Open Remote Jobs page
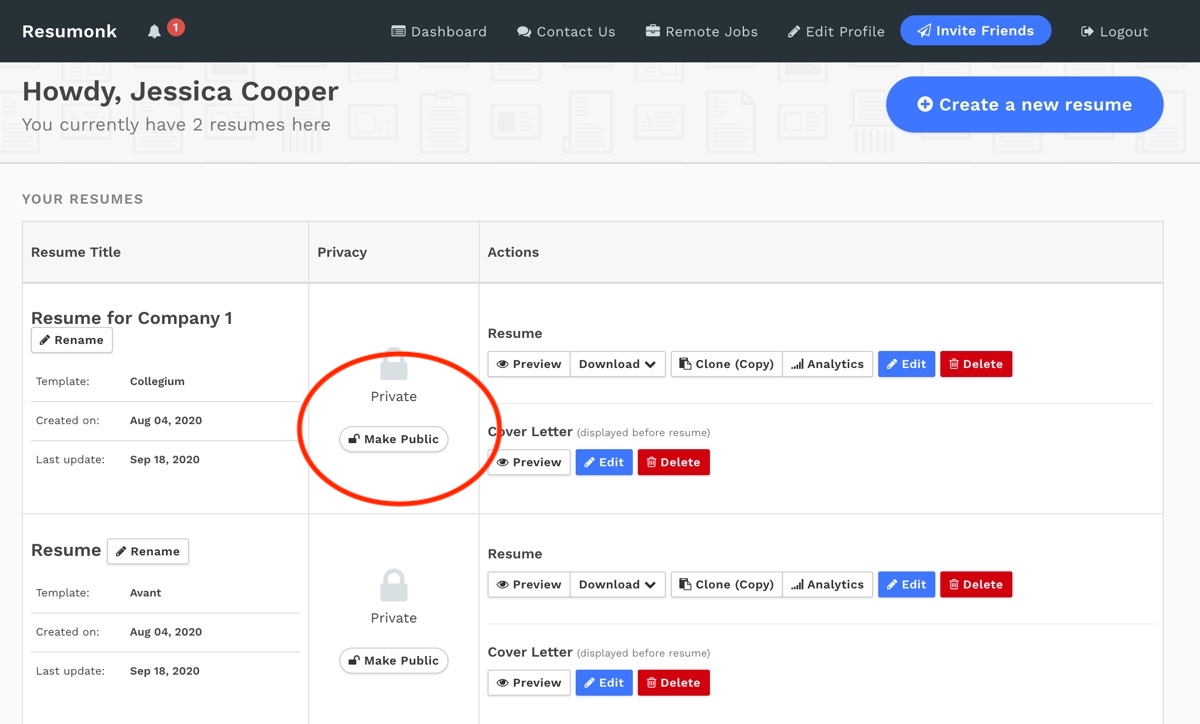Image resolution: width=1200 pixels, height=724 pixels. point(702,31)
